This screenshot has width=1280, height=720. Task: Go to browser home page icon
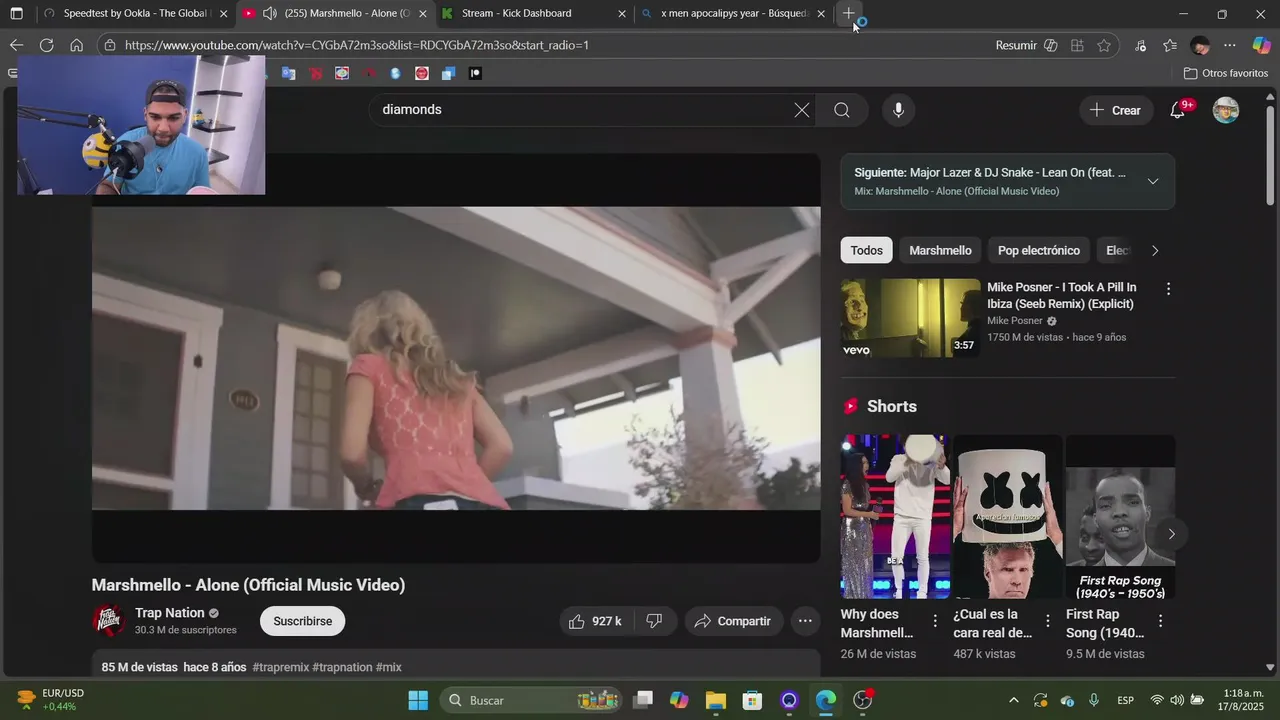(x=76, y=45)
